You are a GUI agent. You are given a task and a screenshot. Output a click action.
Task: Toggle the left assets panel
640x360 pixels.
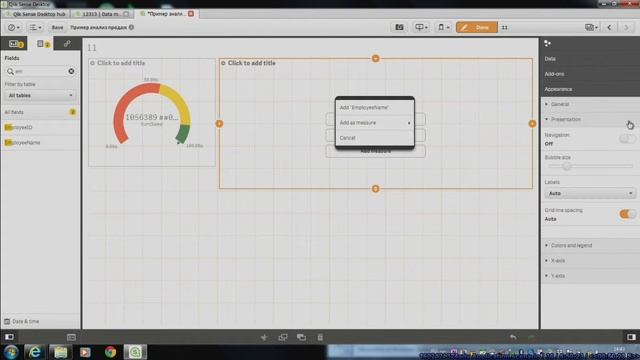tap(9, 337)
